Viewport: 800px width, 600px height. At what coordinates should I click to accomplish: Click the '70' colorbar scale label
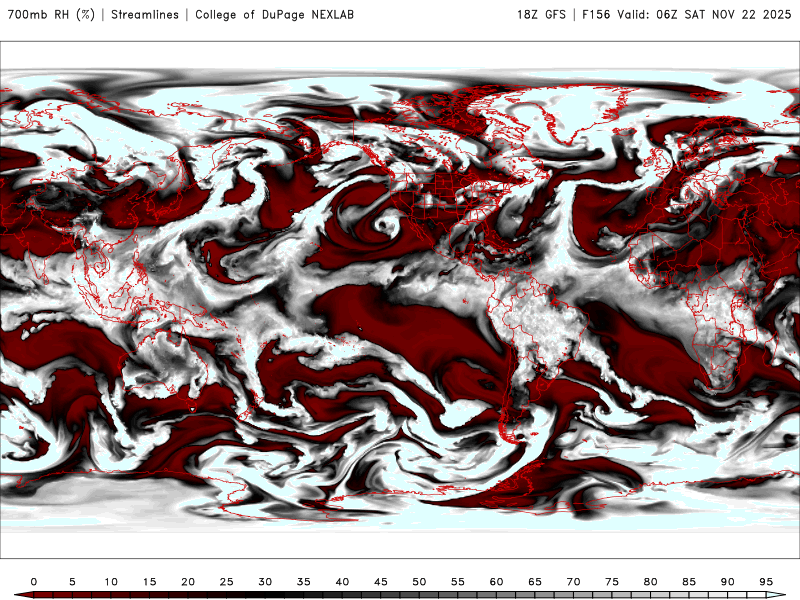(x=573, y=582)
